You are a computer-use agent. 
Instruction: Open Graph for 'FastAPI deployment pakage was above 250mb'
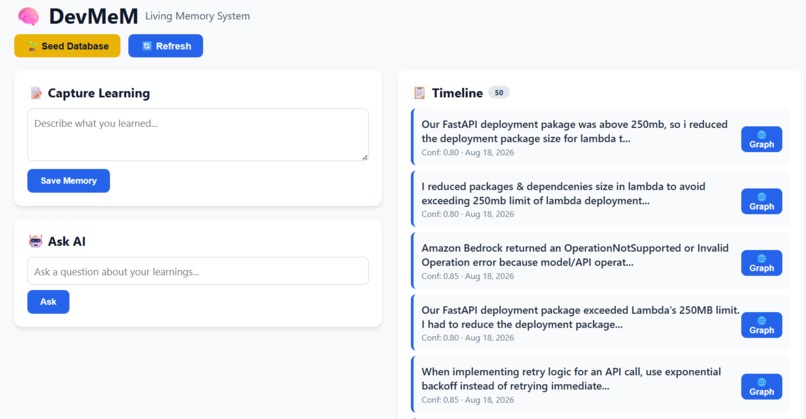pos(761,139)
